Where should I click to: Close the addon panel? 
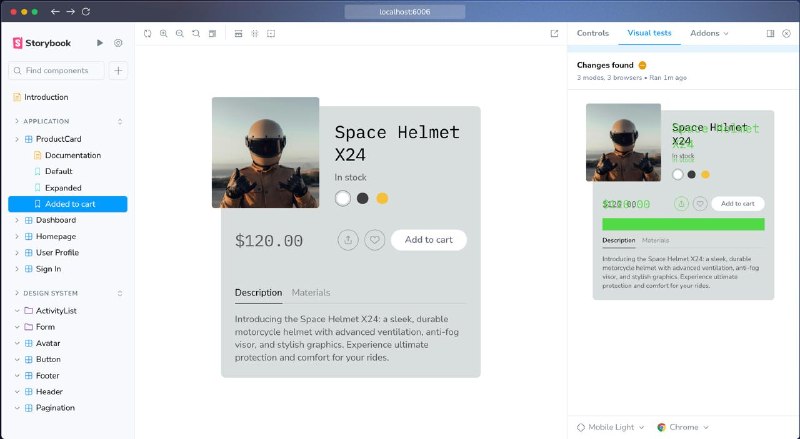786,33
